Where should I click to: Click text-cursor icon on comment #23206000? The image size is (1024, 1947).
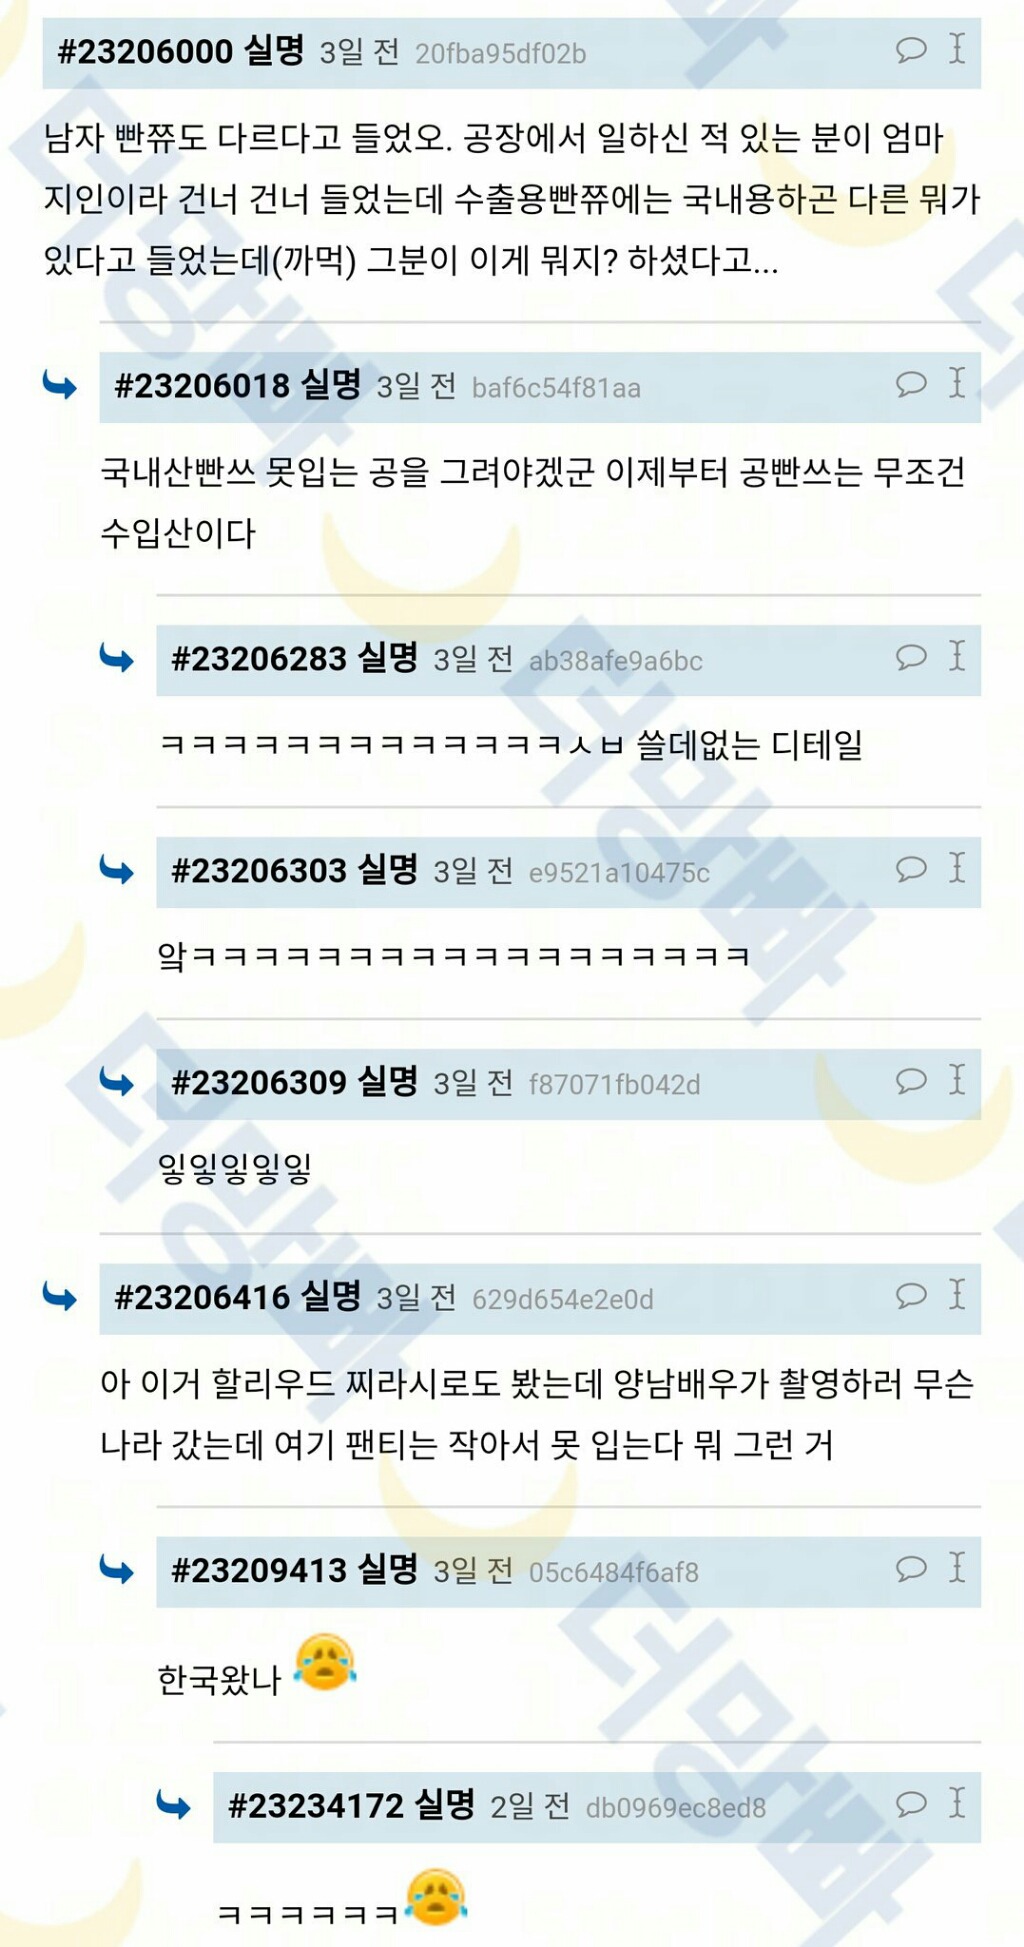(957, 47)
